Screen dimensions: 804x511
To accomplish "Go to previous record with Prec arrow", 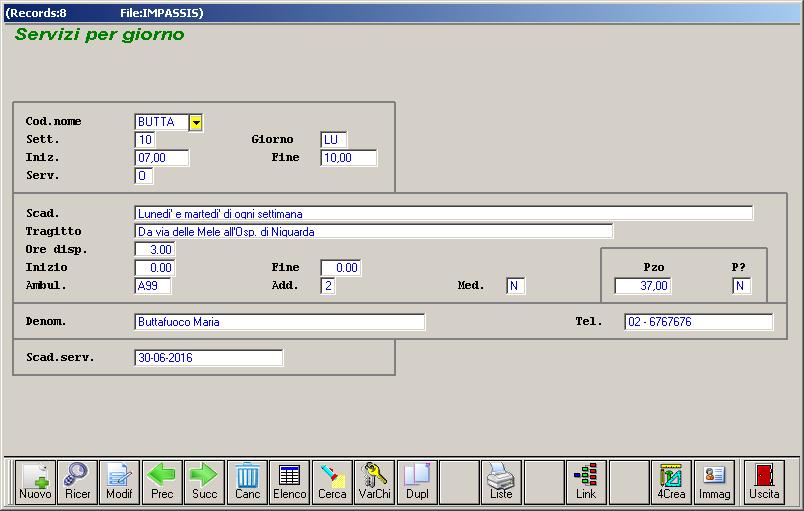I will [162, 482].
